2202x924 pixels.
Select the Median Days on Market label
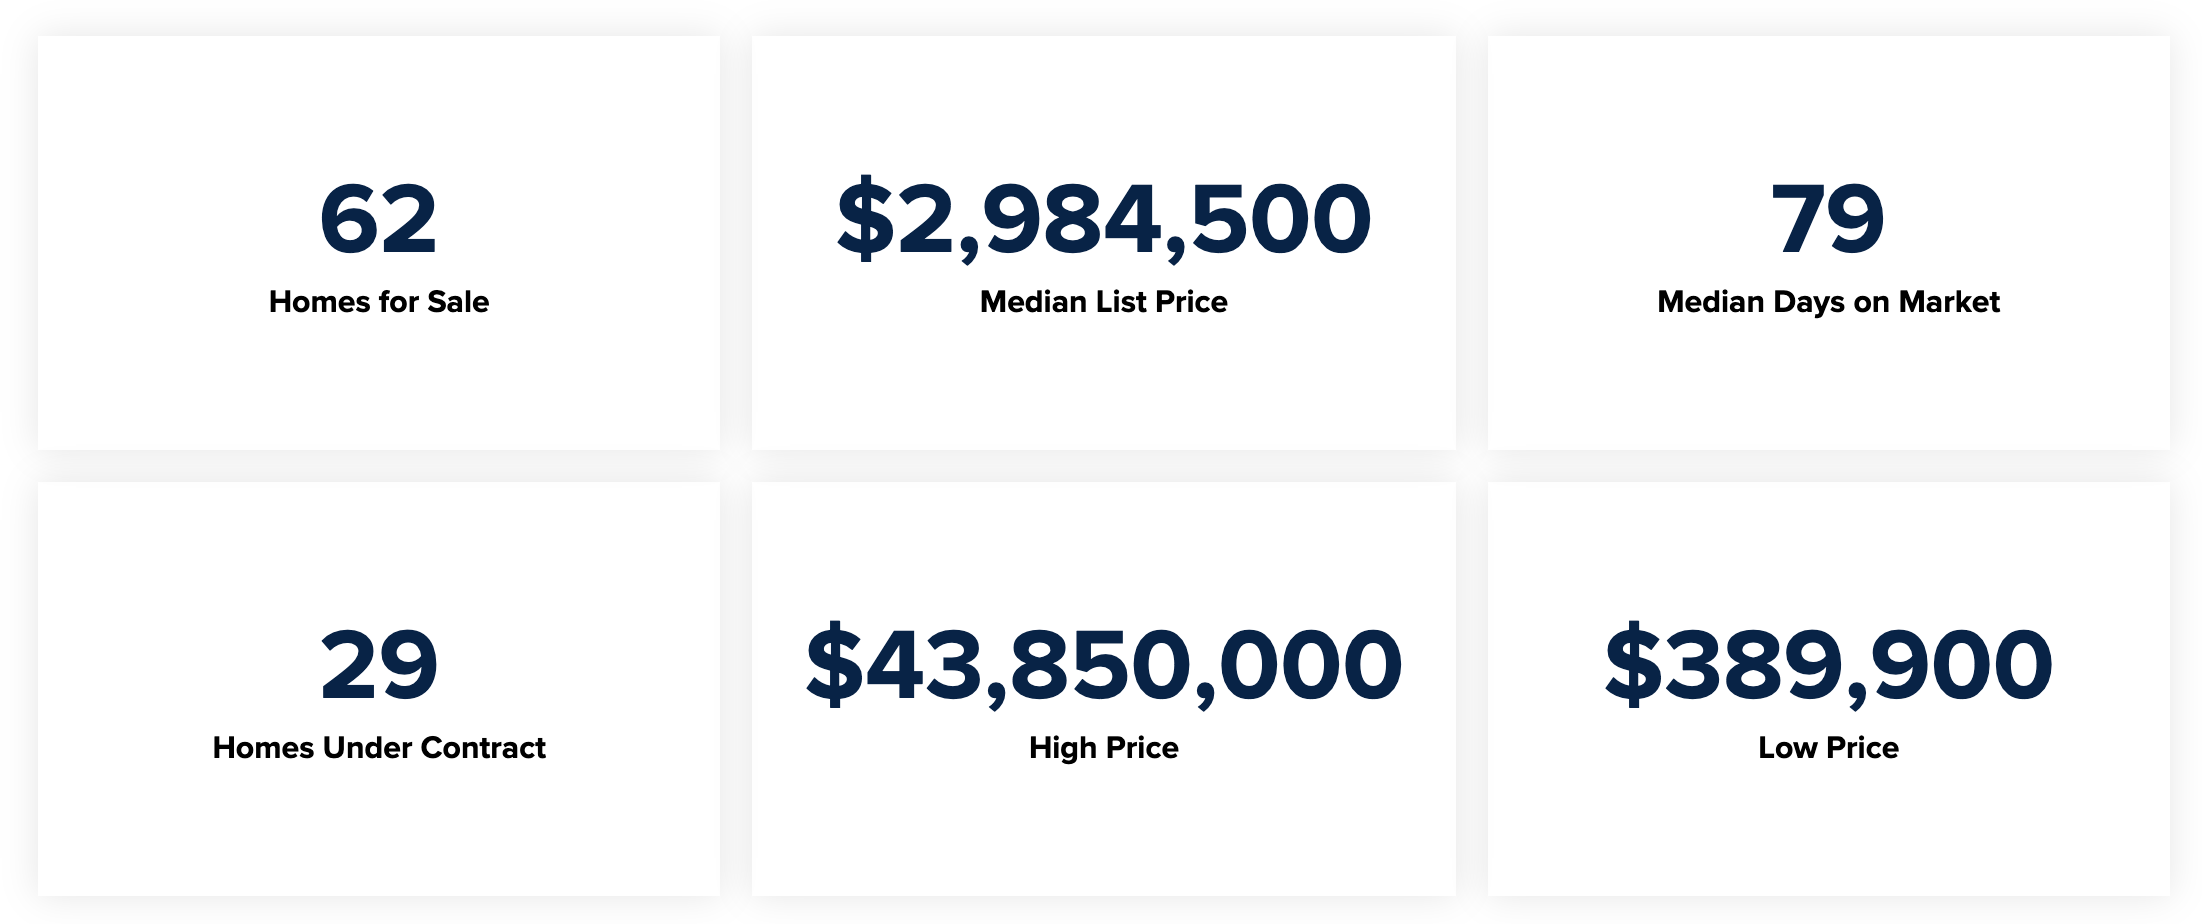[1828, 302]
